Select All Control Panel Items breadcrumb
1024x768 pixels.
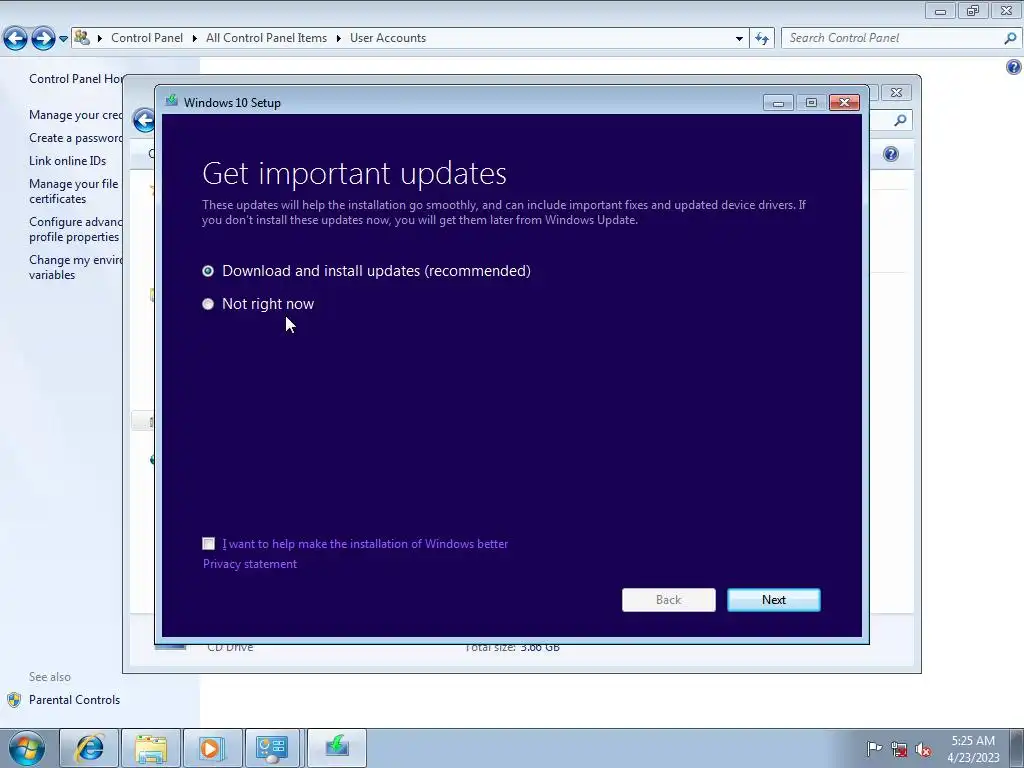266,38
